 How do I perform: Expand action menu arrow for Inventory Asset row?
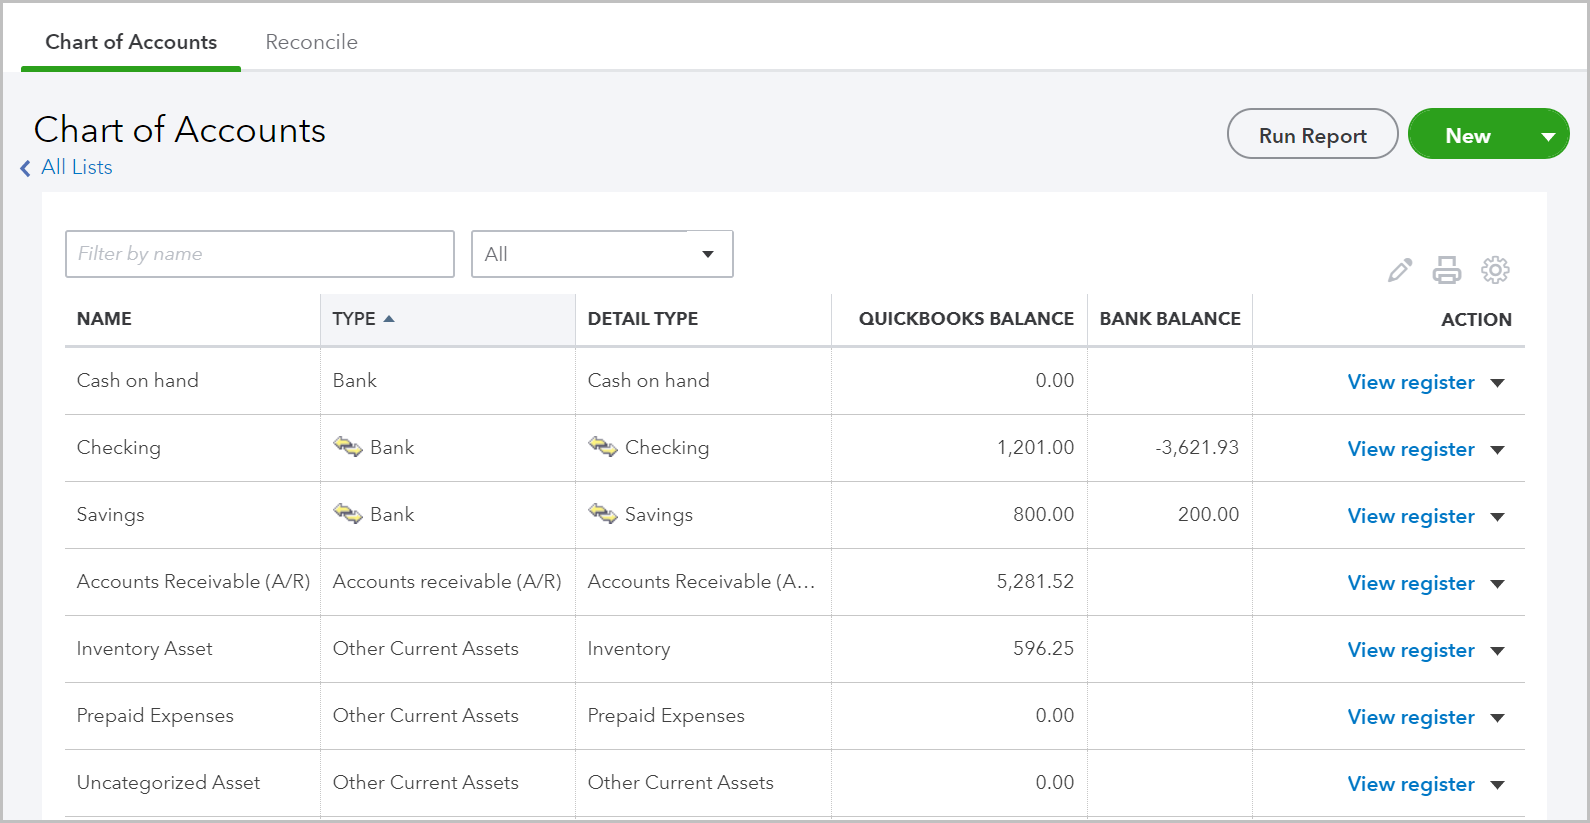tap(1497, 651)
